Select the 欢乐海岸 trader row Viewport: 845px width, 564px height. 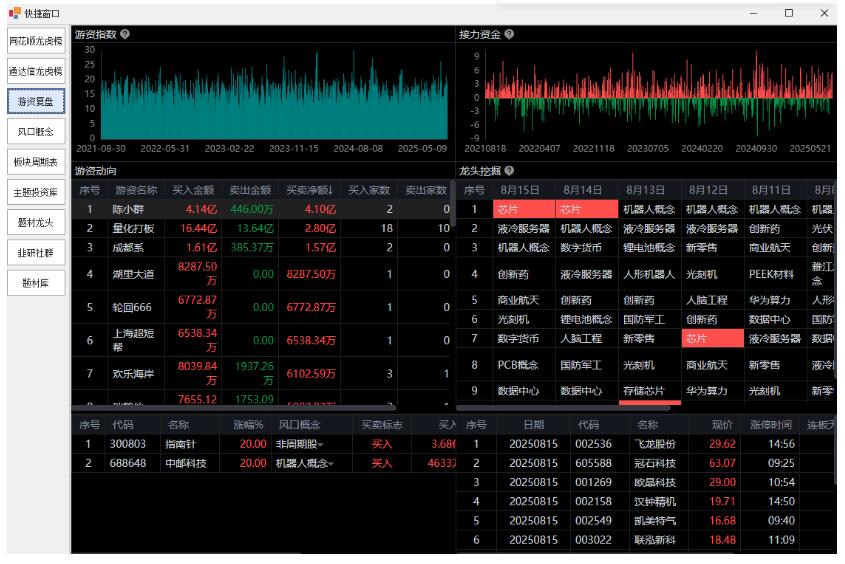pyautogui.click(x=262, y=373)
